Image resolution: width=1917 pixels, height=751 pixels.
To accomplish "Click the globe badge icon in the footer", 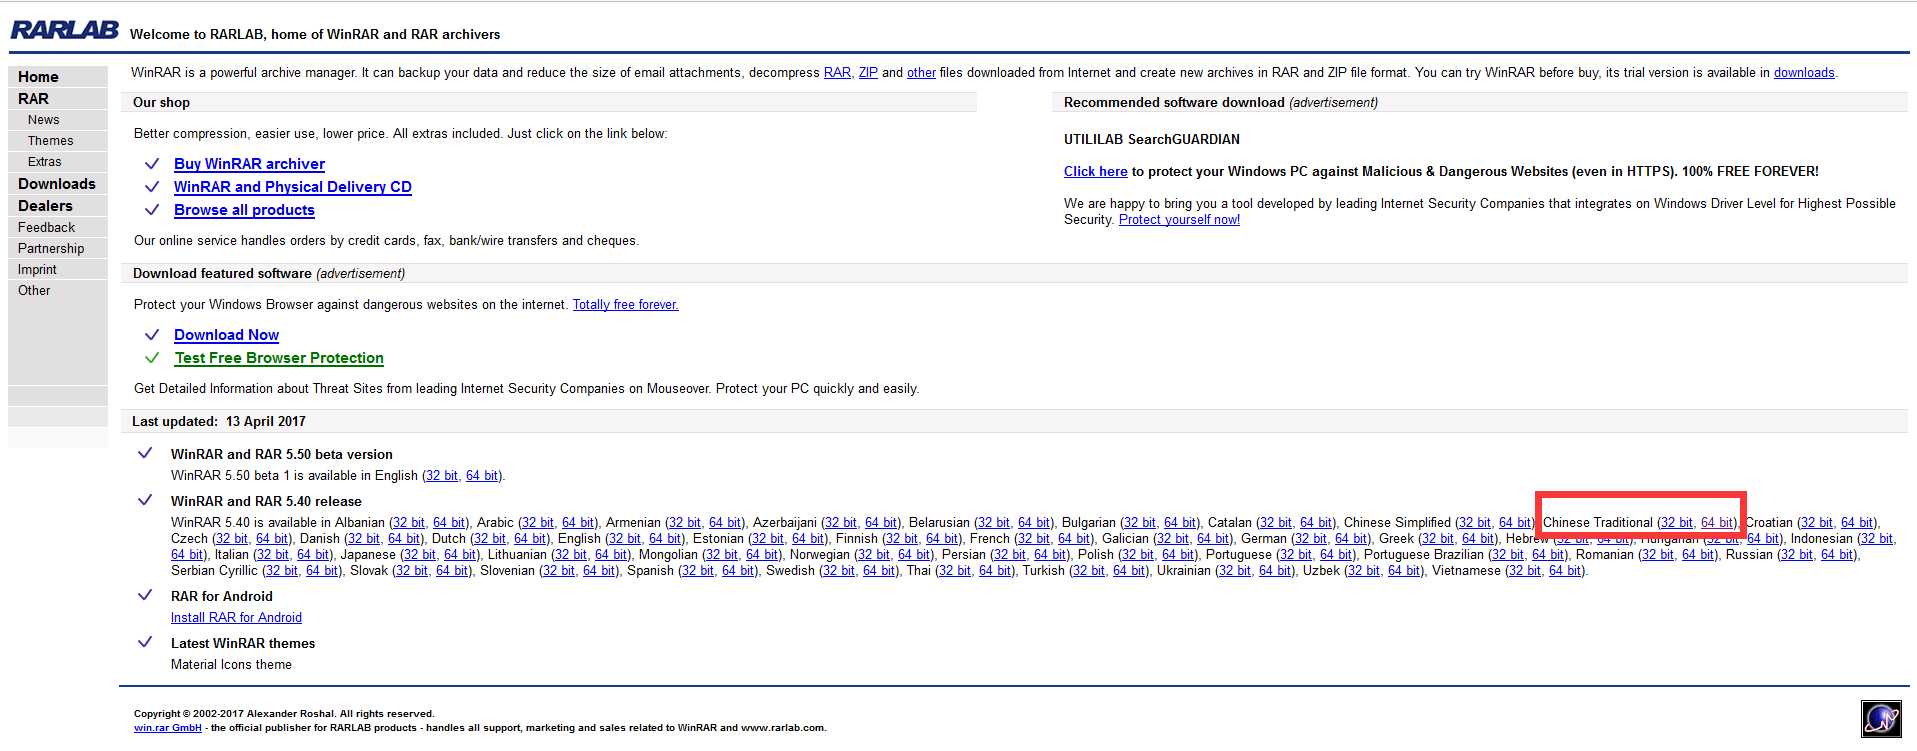I will pos(1881,718).
